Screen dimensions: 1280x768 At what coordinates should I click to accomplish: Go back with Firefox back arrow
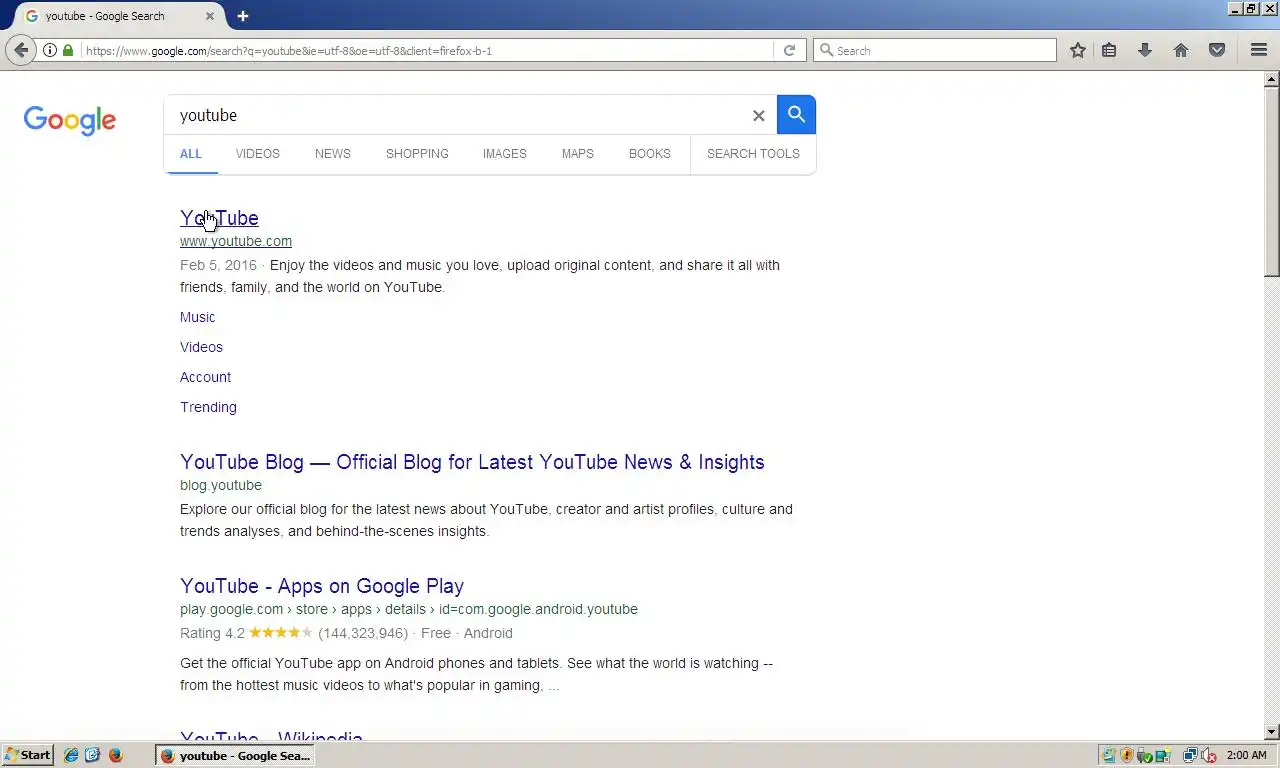(21, 50)
